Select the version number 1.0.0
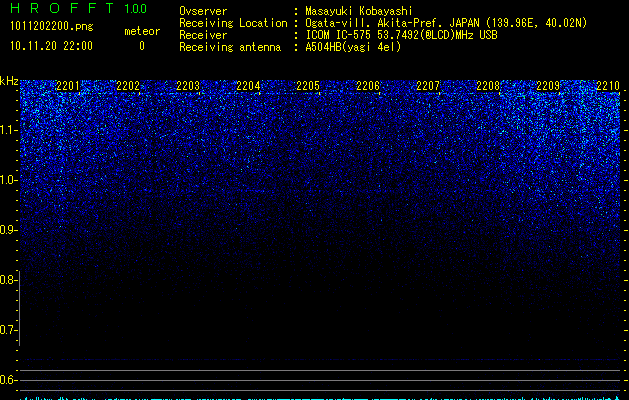 (x=136, y=8)
